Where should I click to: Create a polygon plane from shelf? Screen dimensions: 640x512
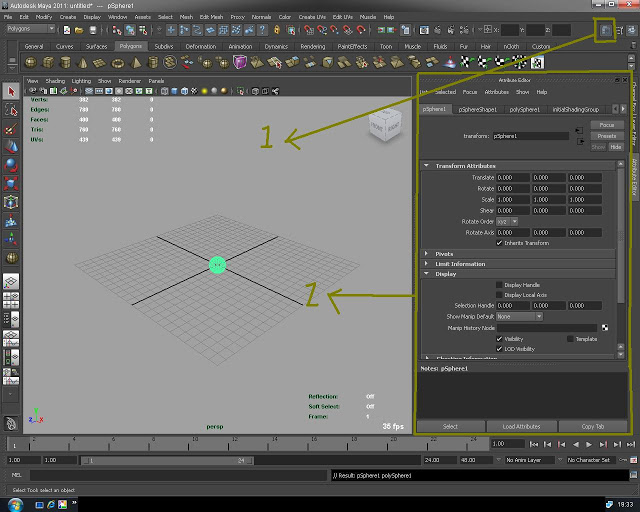tap(100, 62)
